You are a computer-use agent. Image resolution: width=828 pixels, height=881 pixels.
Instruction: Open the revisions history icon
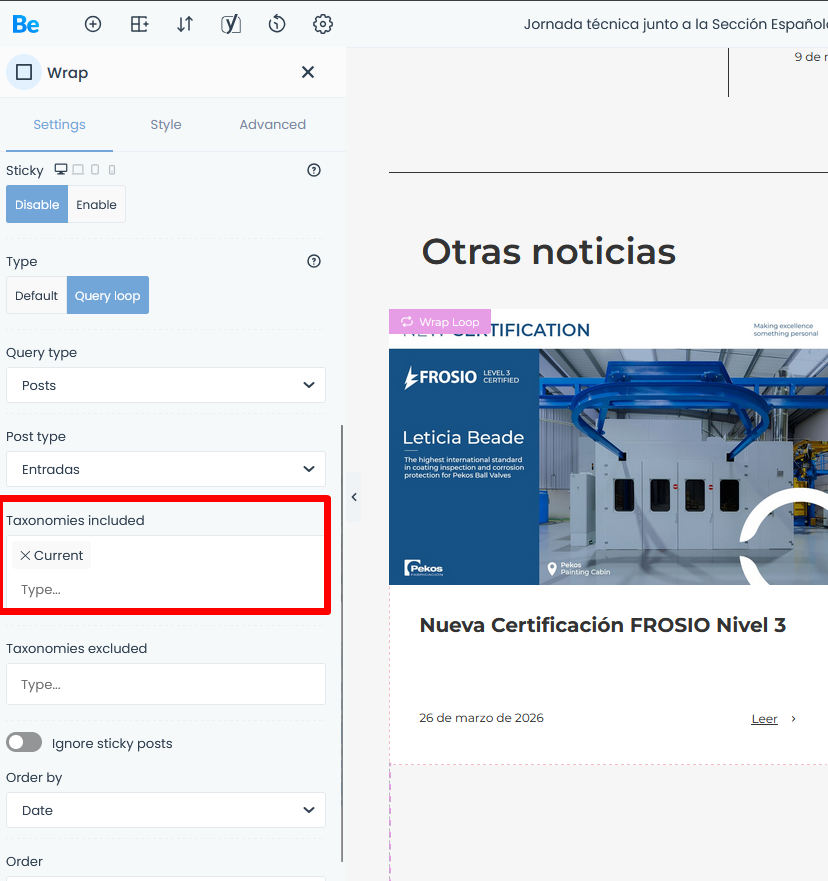point(277,24)
